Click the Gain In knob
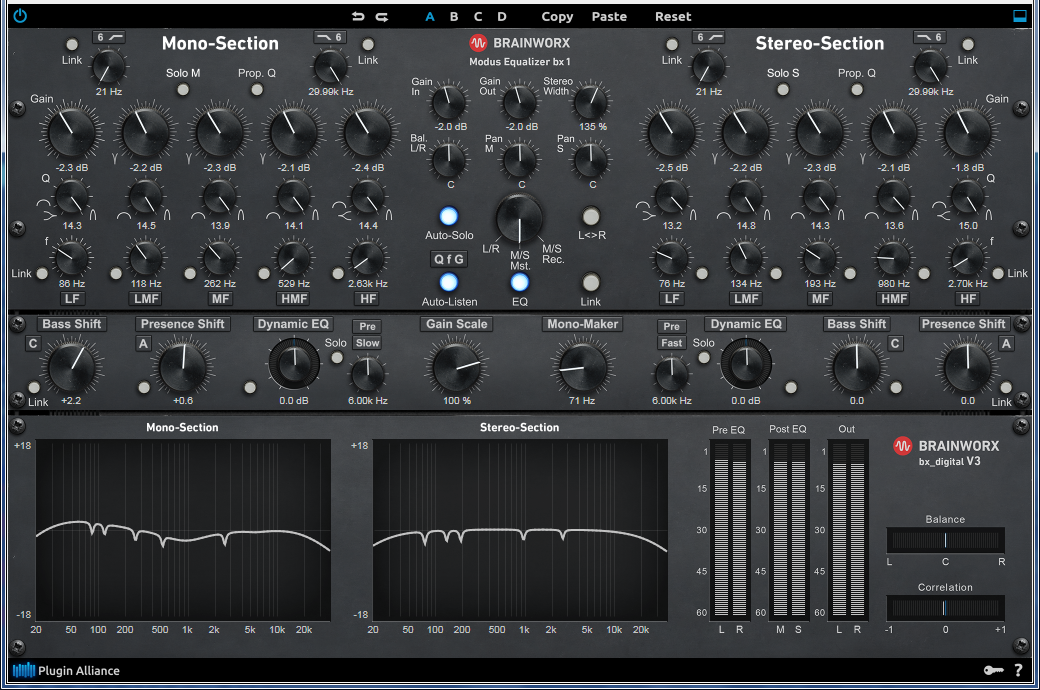Image resolution: width=1040 pixels, height=690 pixels. coord(449,102)
